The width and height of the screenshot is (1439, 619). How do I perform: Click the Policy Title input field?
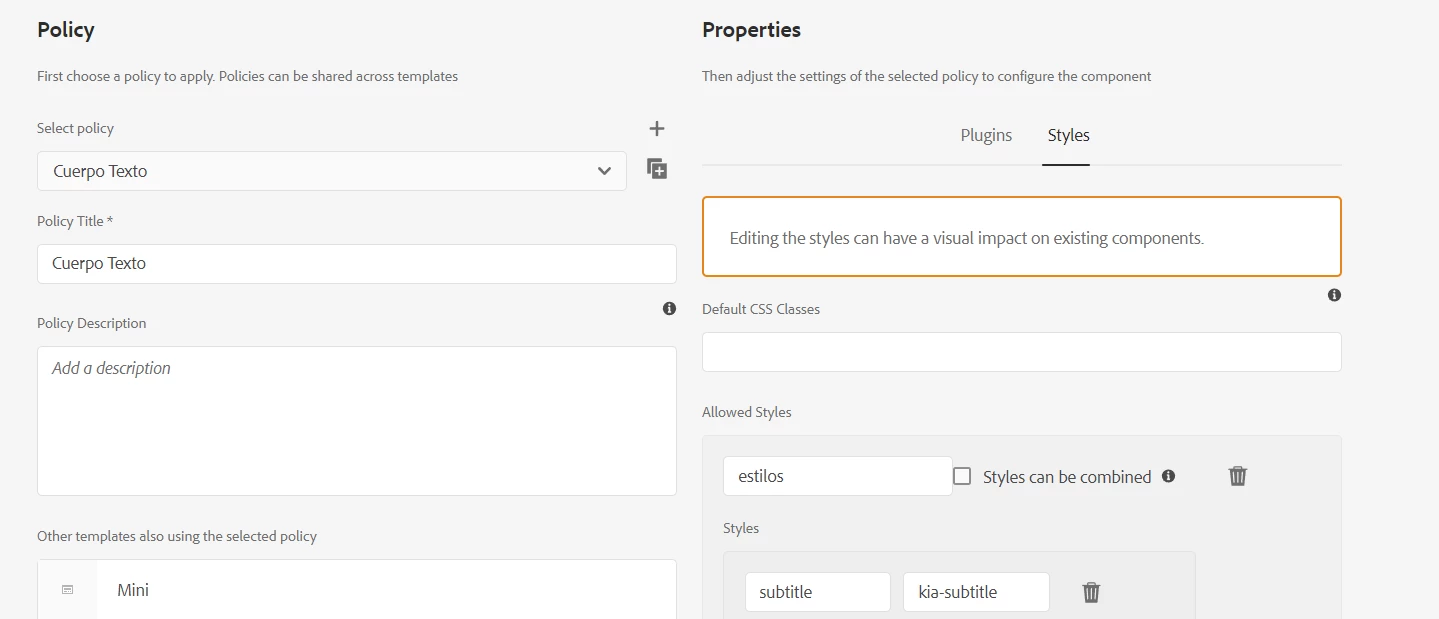click(x=356, y=264)
